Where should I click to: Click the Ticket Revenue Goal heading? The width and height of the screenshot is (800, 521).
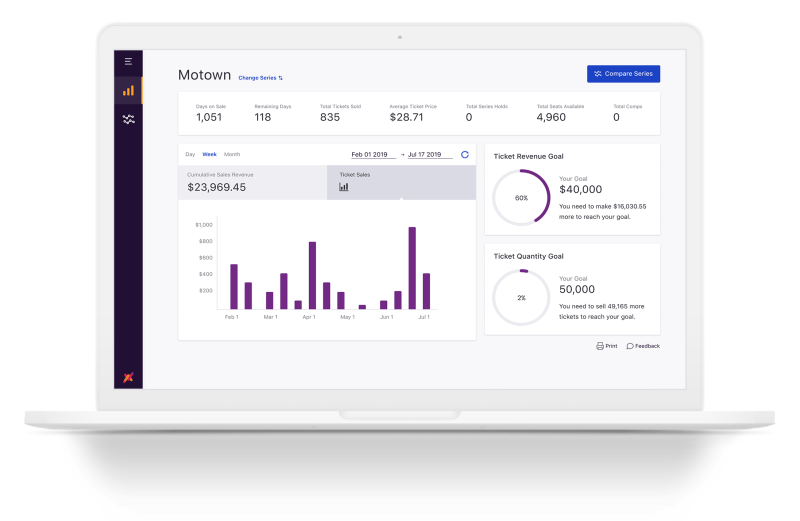tap(529, 156)
